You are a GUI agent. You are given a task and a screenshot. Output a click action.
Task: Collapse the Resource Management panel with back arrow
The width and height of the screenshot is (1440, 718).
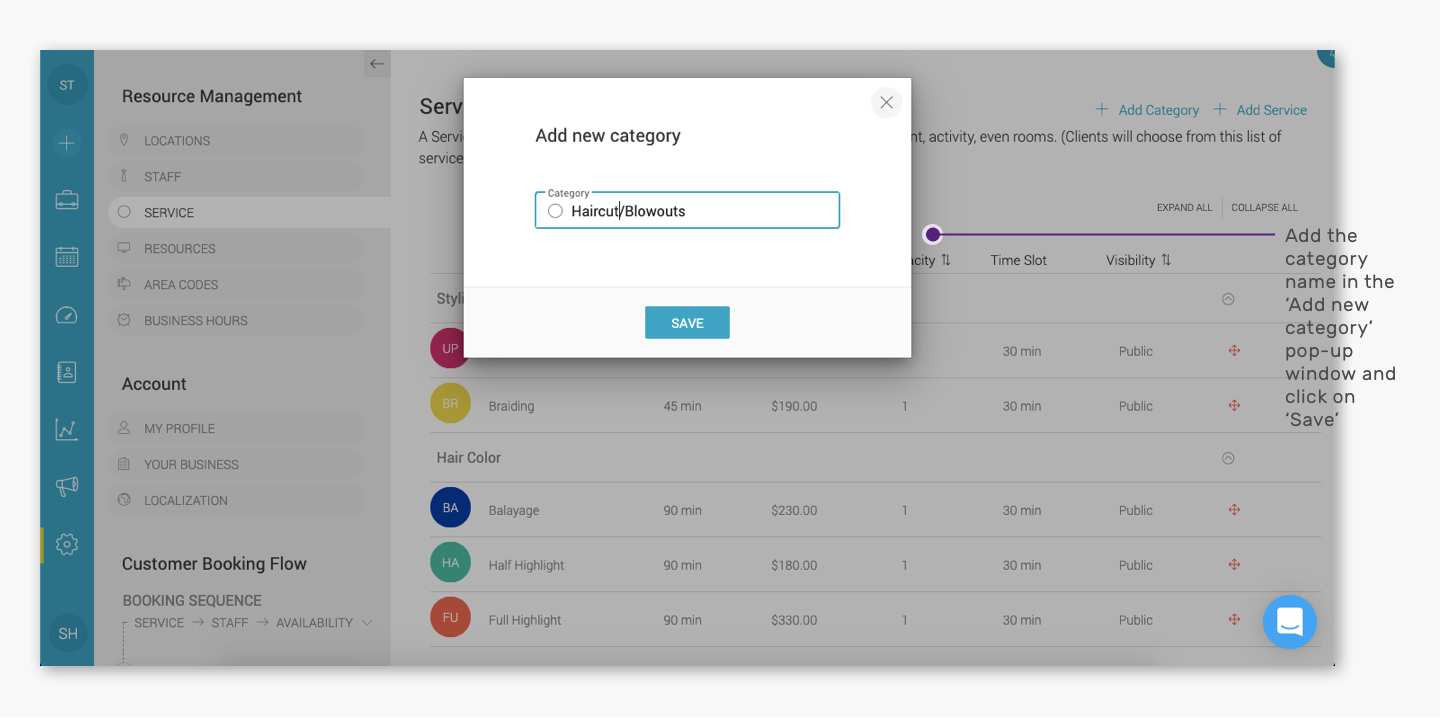pos(376,64)
